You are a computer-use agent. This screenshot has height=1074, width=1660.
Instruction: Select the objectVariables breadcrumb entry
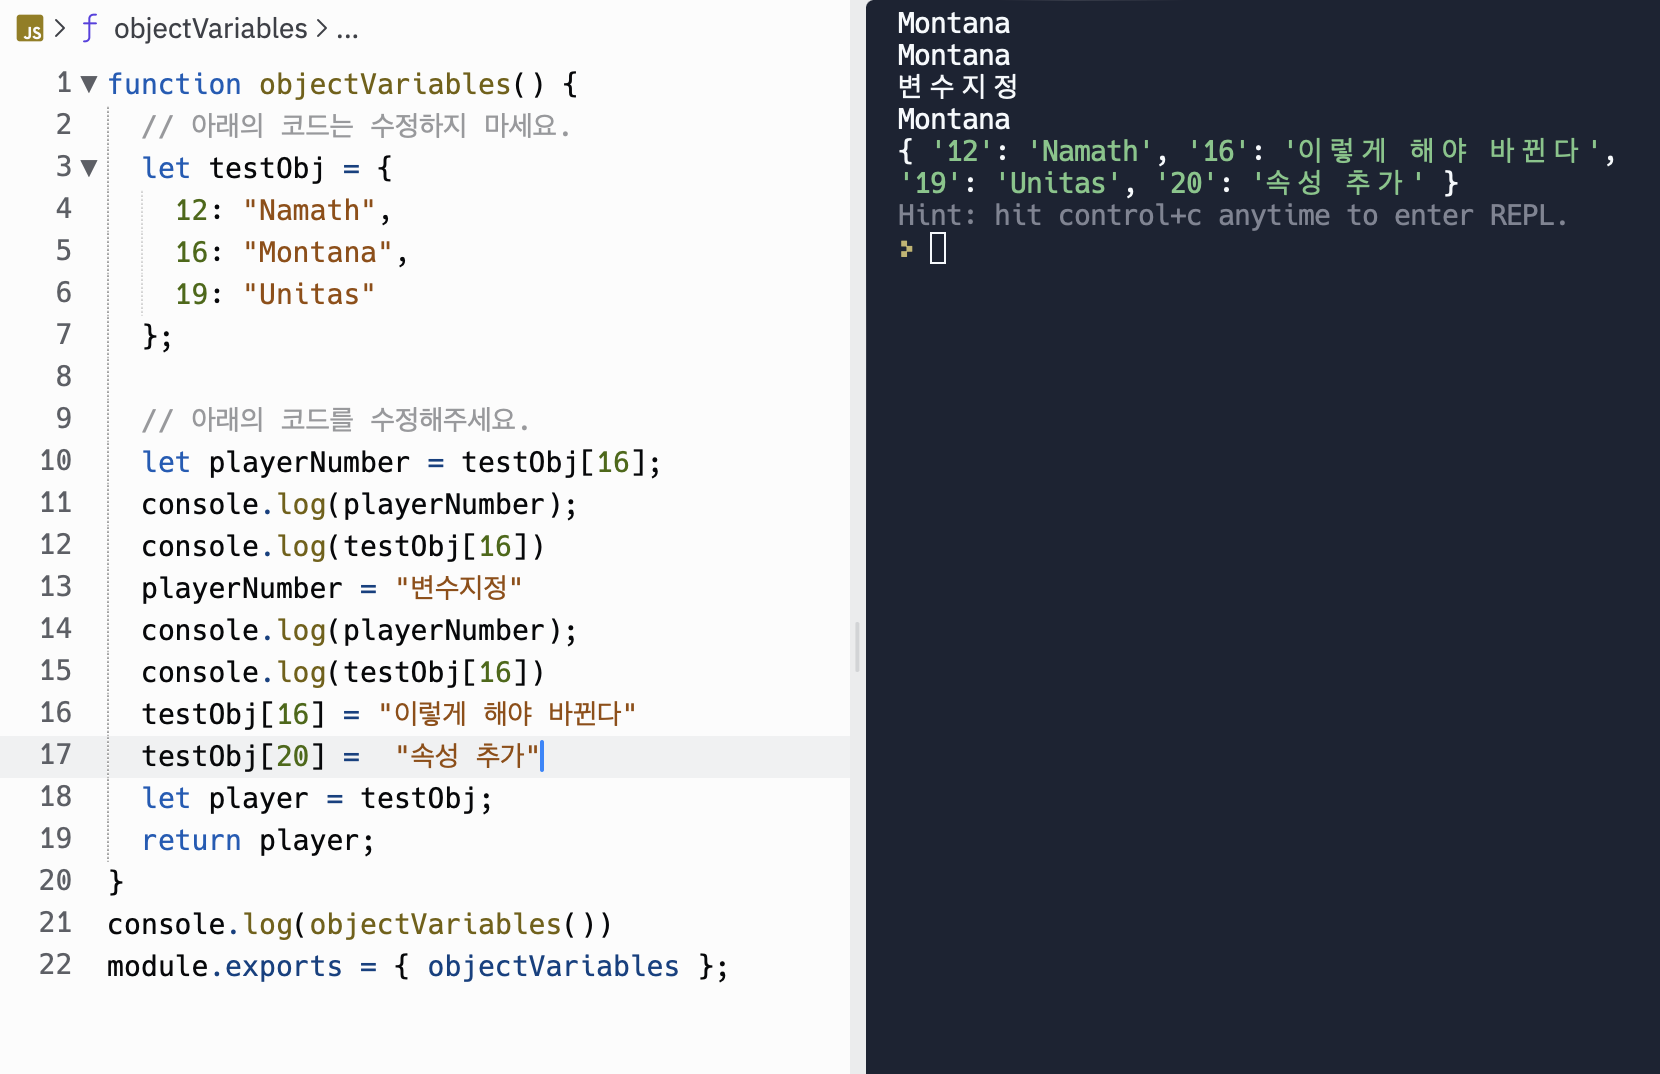pyautogui.click(x=209, y=28)
